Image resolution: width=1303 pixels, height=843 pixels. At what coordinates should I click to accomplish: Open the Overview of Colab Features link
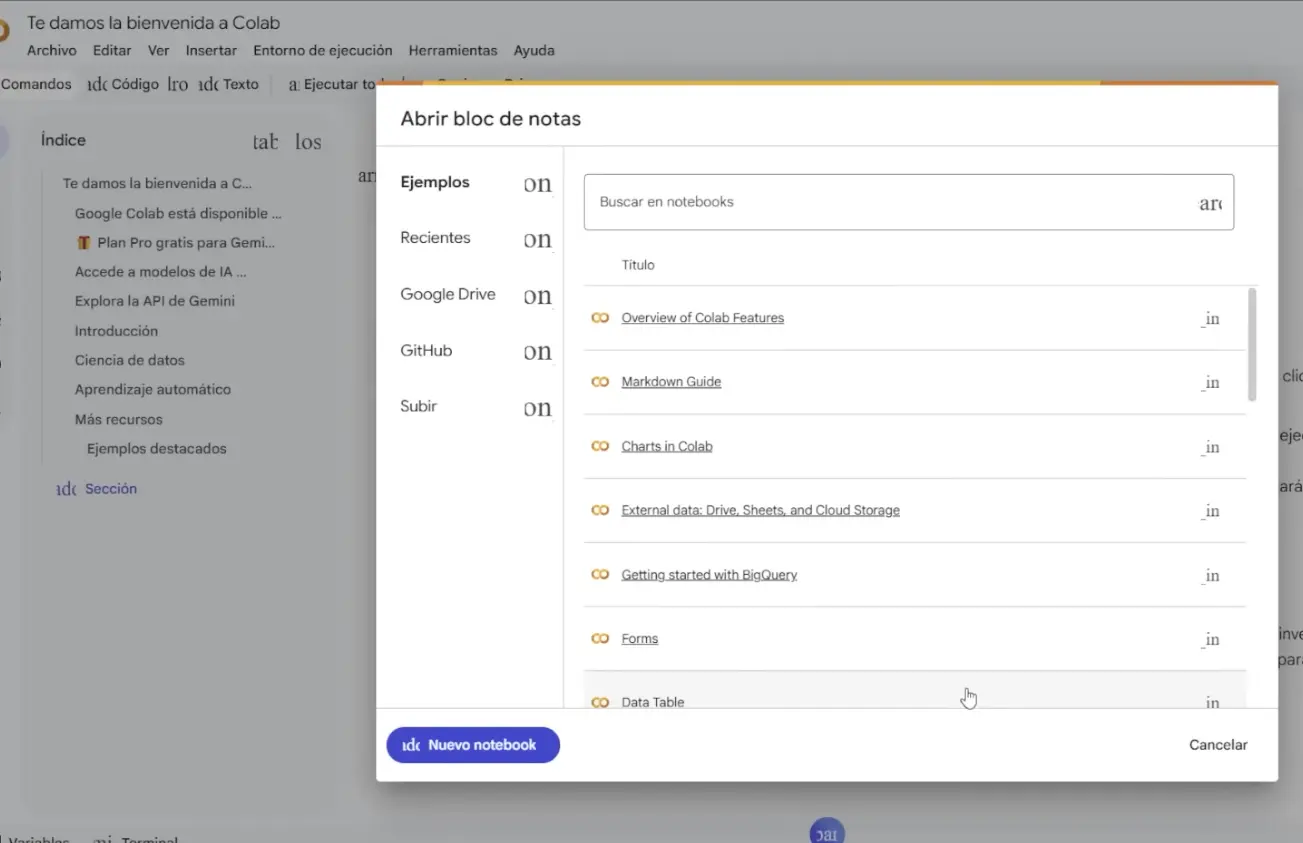(702, 318)
